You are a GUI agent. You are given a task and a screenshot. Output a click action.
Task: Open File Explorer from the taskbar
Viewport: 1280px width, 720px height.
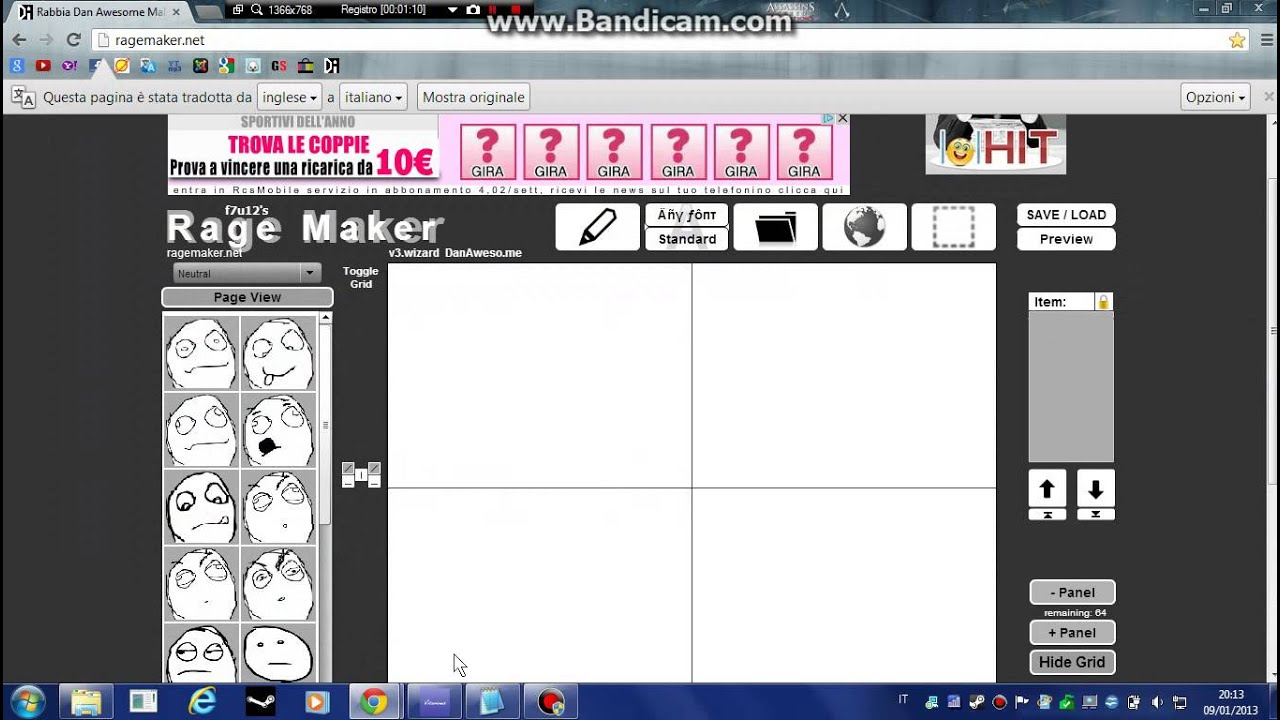pyautogui.click(x=86, y=702)
